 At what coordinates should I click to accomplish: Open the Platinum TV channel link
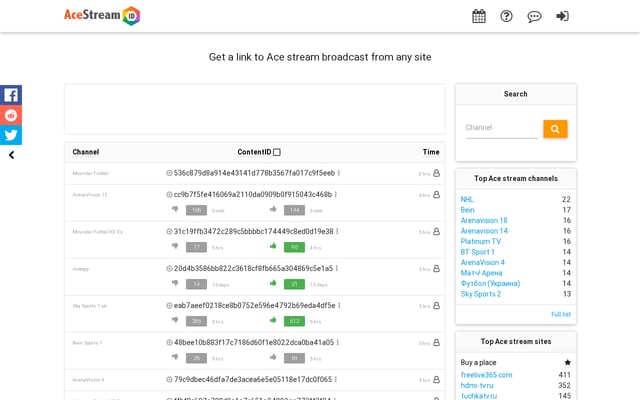(480, 242)
